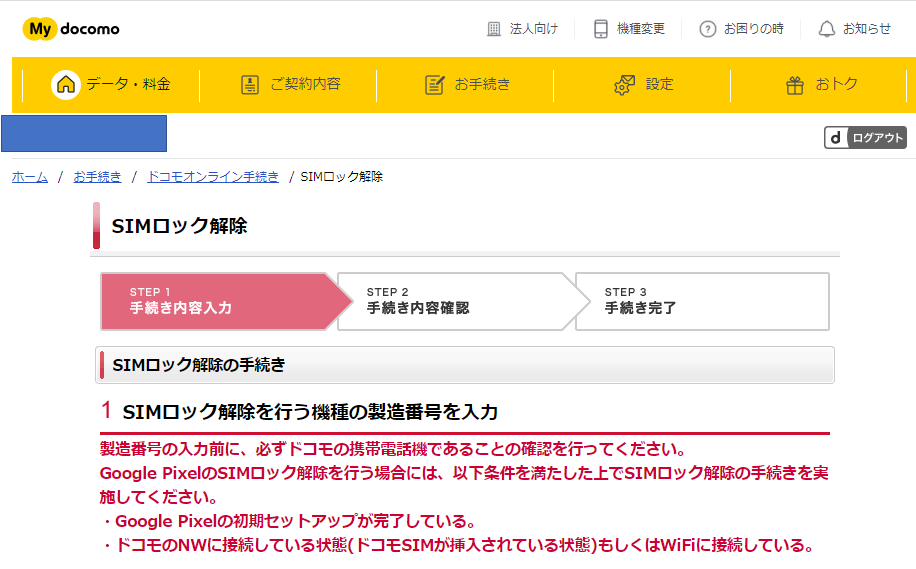Click heading SIMロック解除を行う機種の製造番号を入力
Screen dimensions: 916x569
tap(310, 412)
